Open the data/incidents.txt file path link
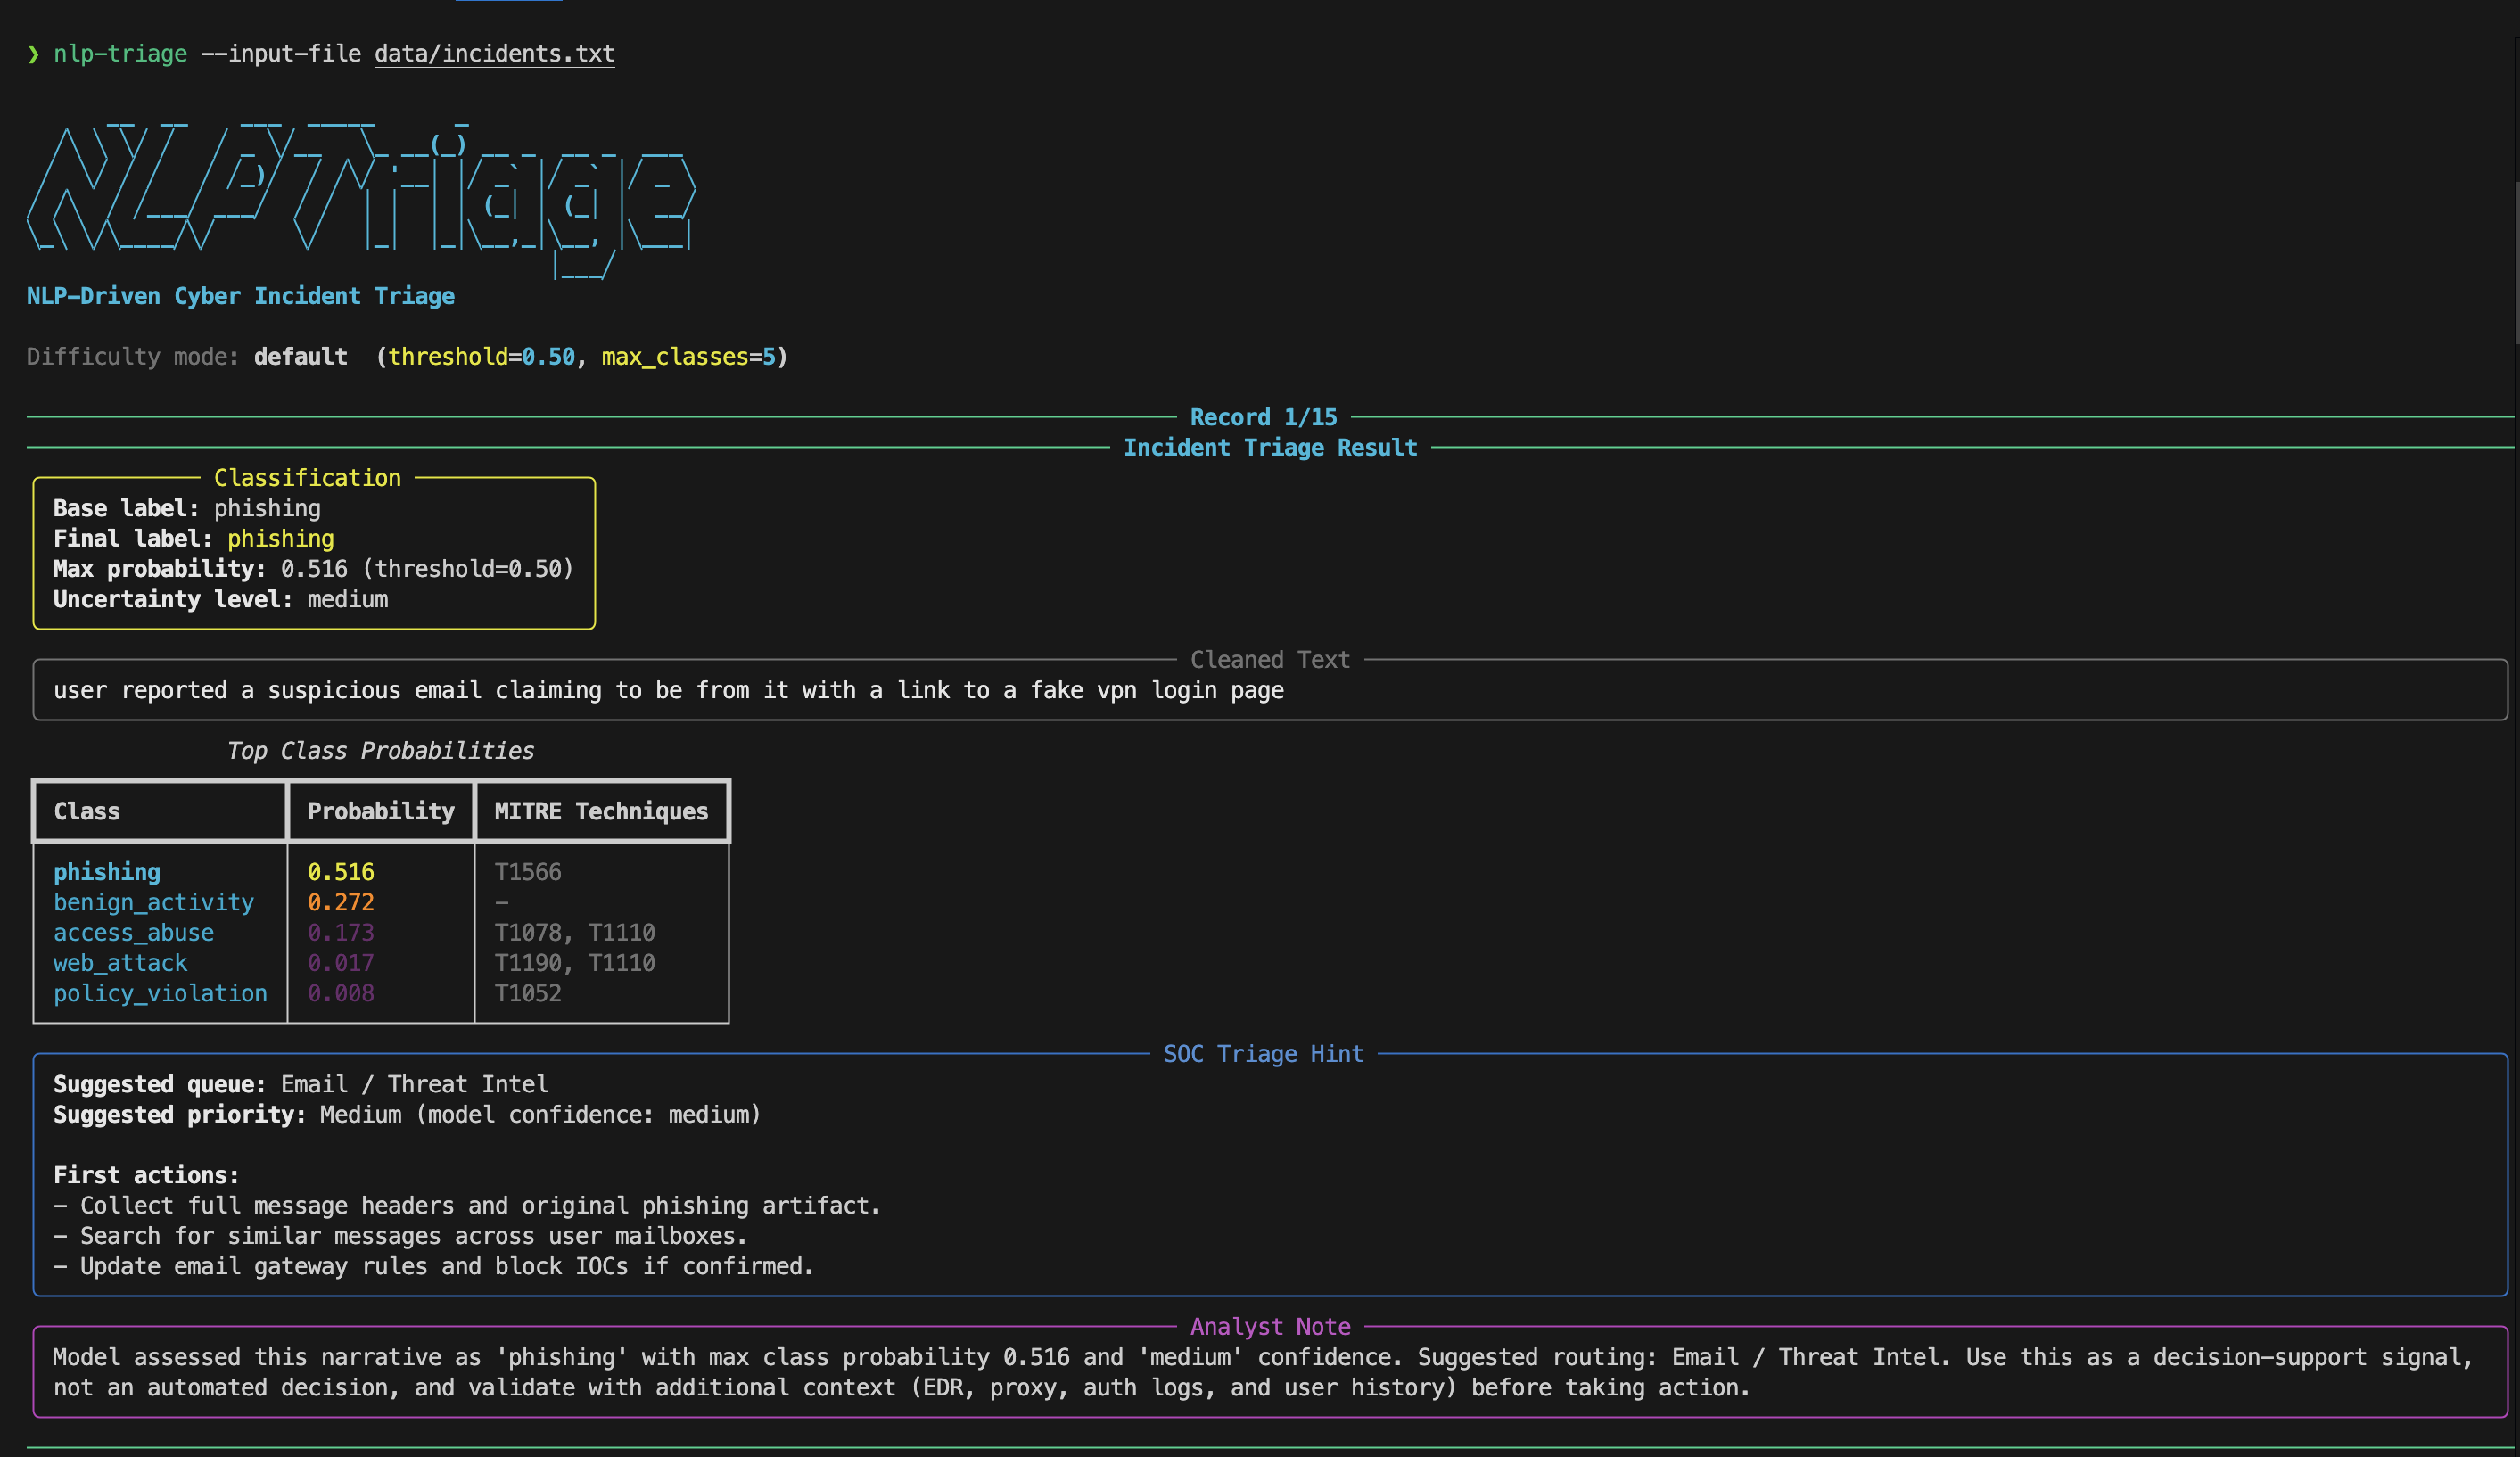 [x=494, y=54]
